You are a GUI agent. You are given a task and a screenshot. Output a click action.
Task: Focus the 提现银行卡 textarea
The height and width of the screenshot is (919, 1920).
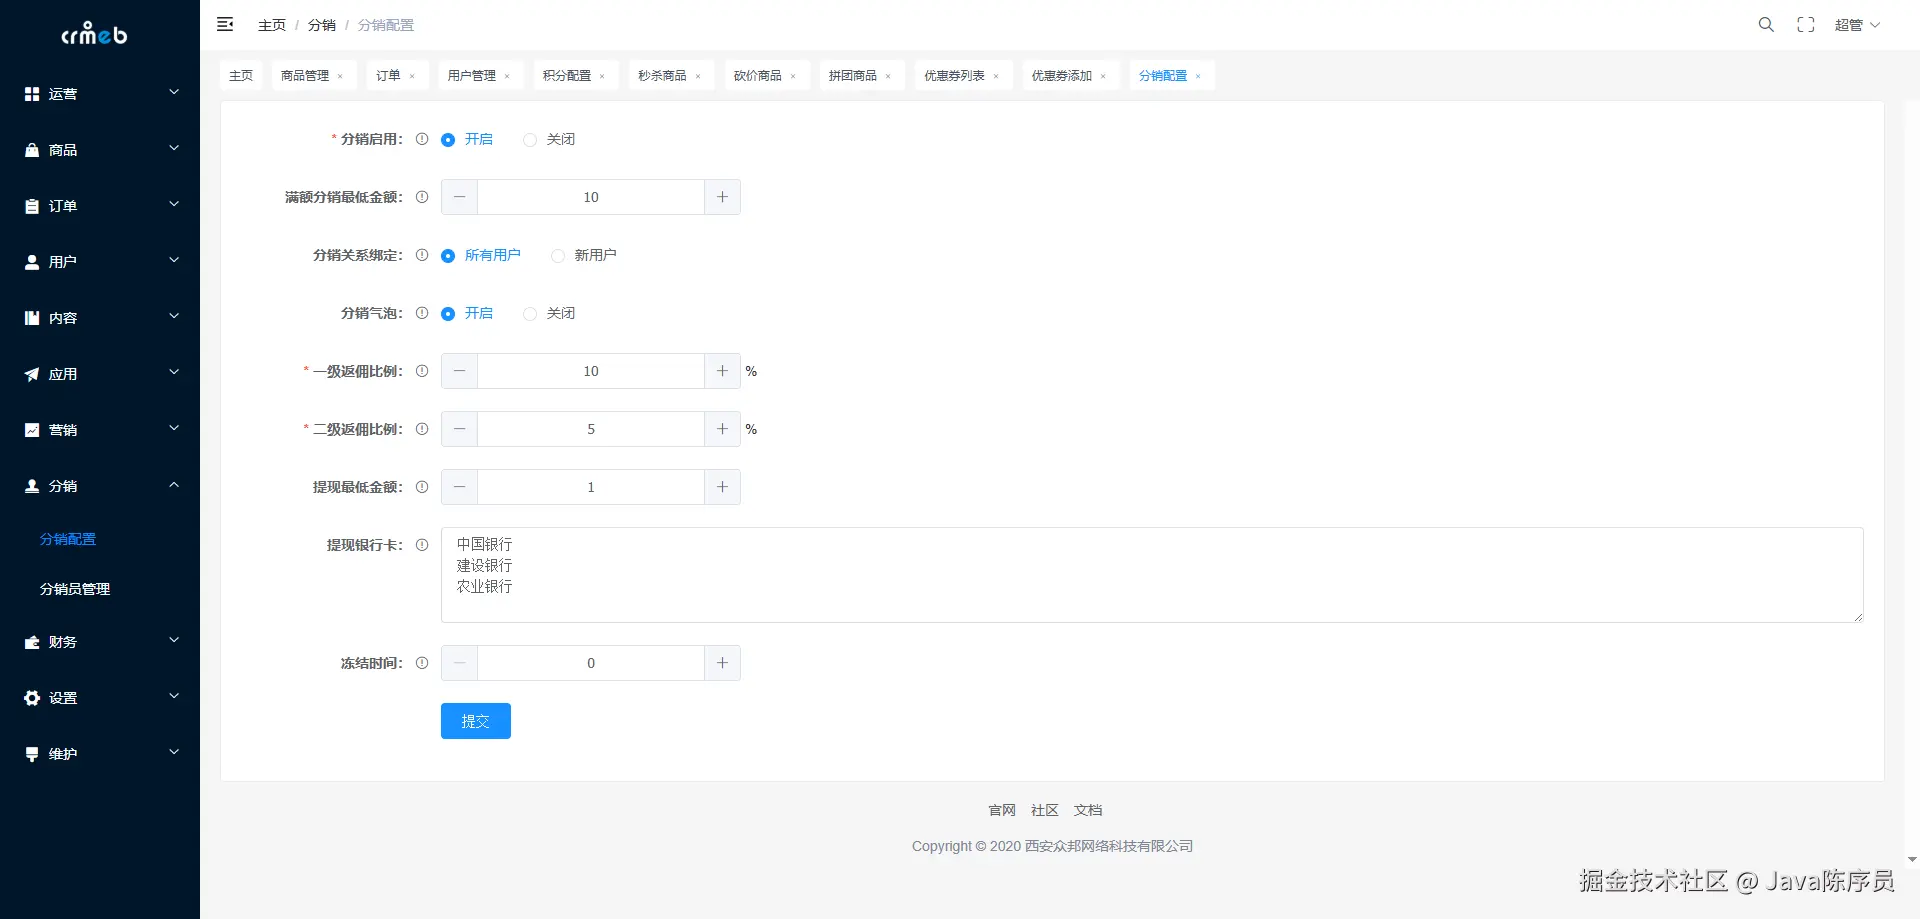pyautogui.click(x=1152, y=575)
